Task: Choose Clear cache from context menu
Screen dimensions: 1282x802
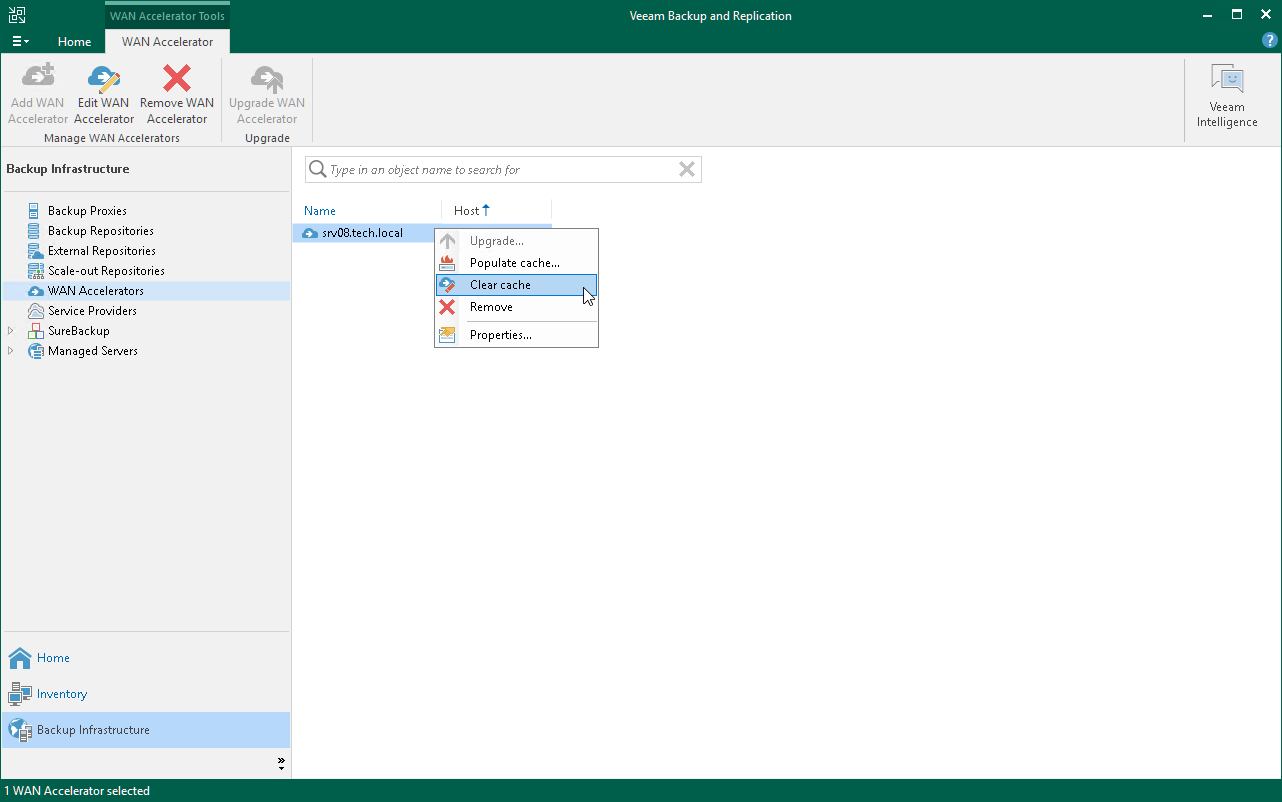Action: 516,285
